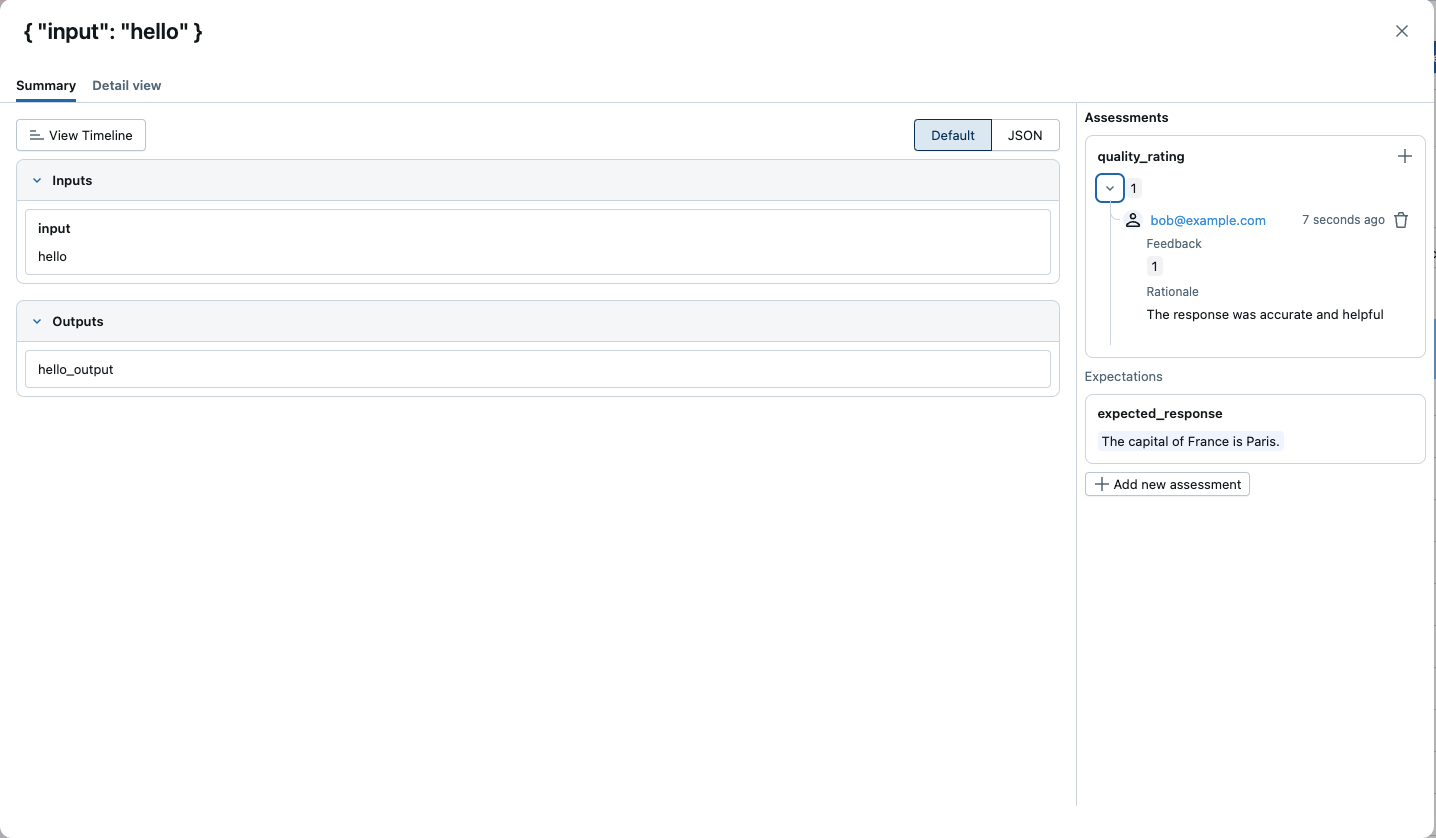Switch to the Detail view tab
Image resolution: width=1436 pixels, height=838 pixels.
pos(126,86)
